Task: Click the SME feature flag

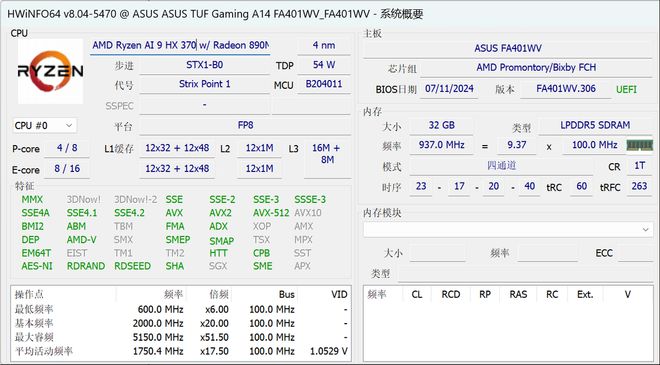Action: tap(263, 266)
